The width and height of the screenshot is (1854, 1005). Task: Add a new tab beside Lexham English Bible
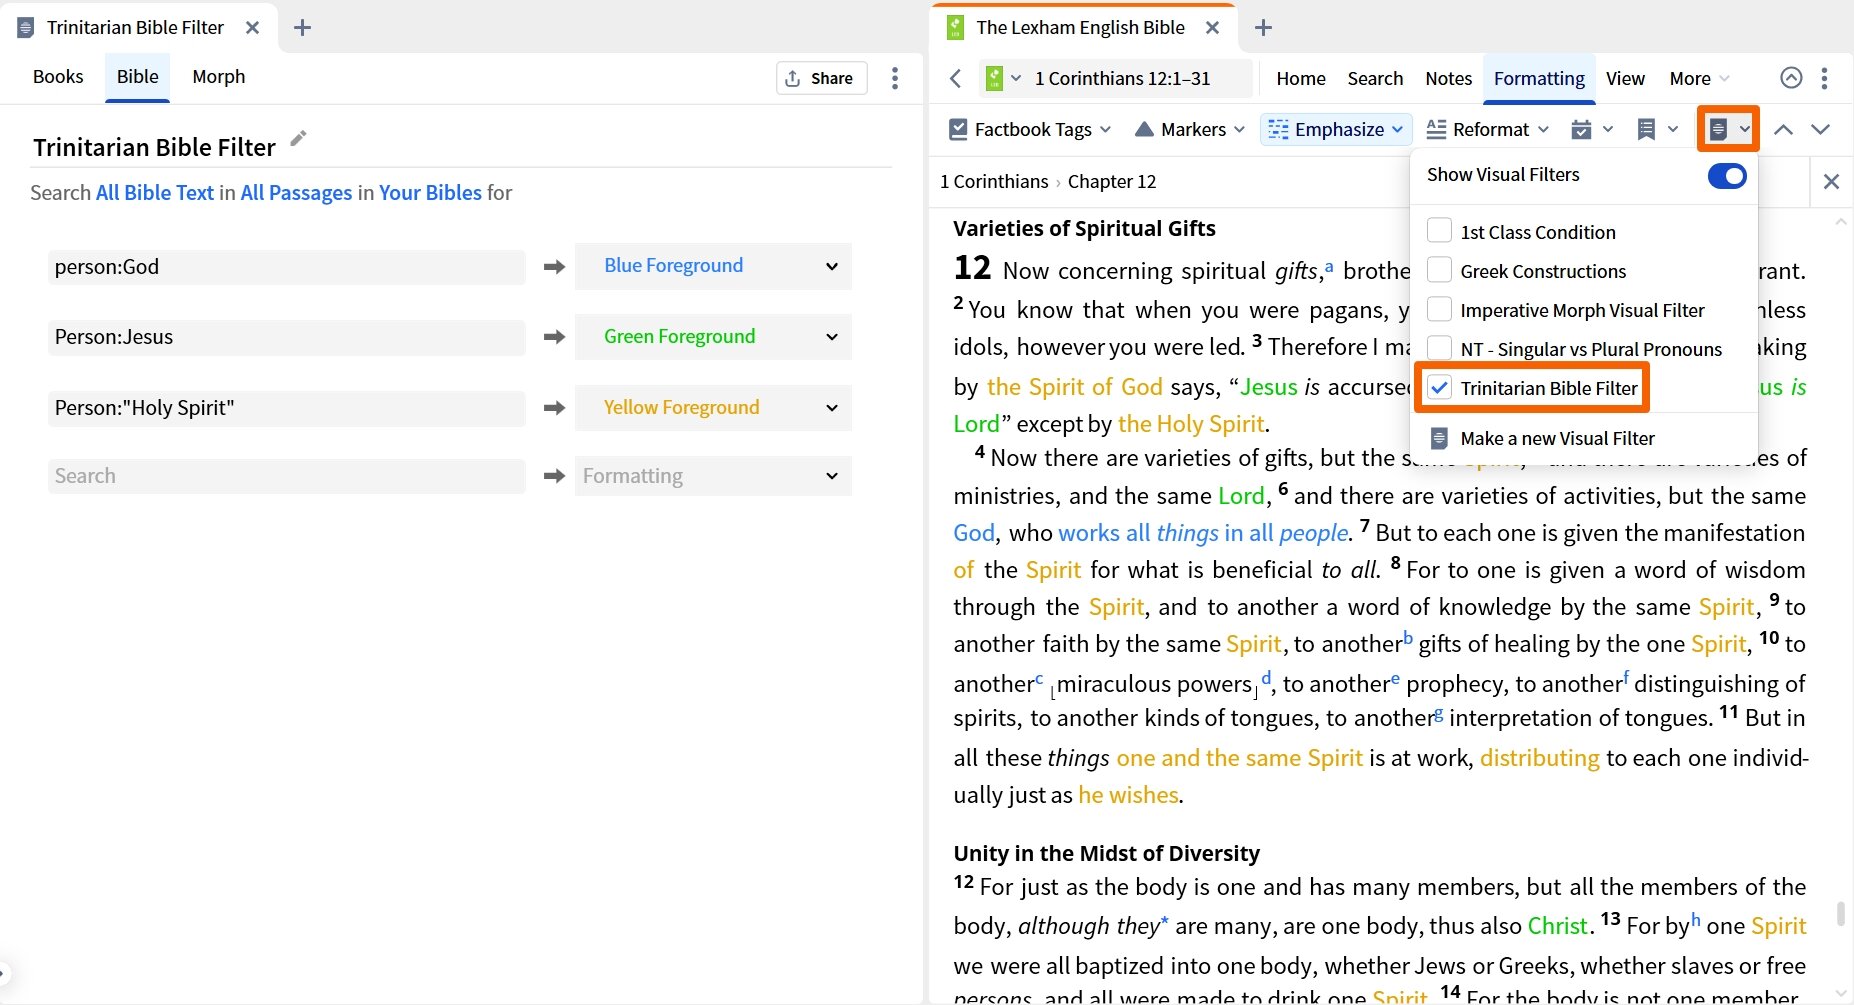point(1263,28)
